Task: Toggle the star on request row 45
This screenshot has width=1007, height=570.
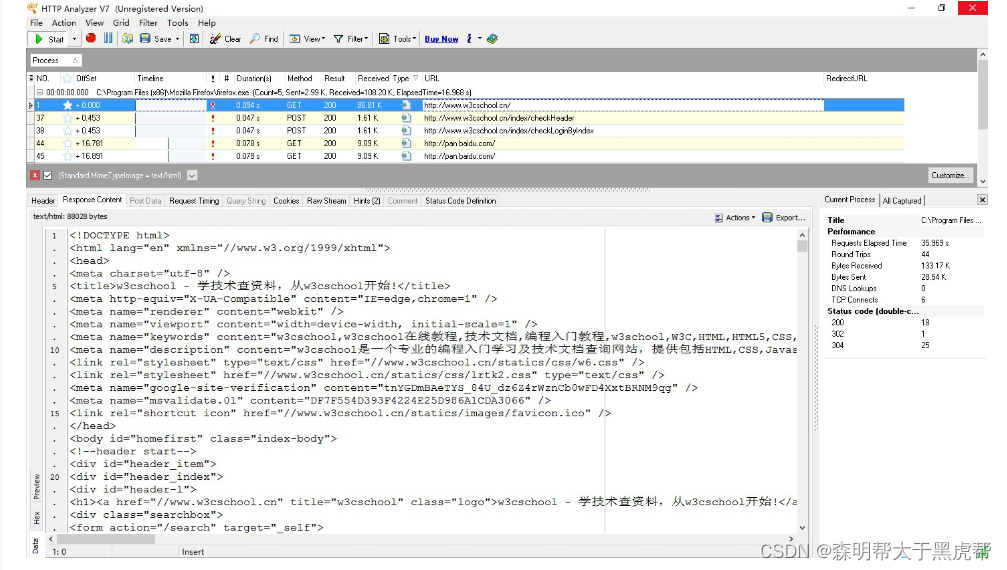Action: [x=67, y=156]
